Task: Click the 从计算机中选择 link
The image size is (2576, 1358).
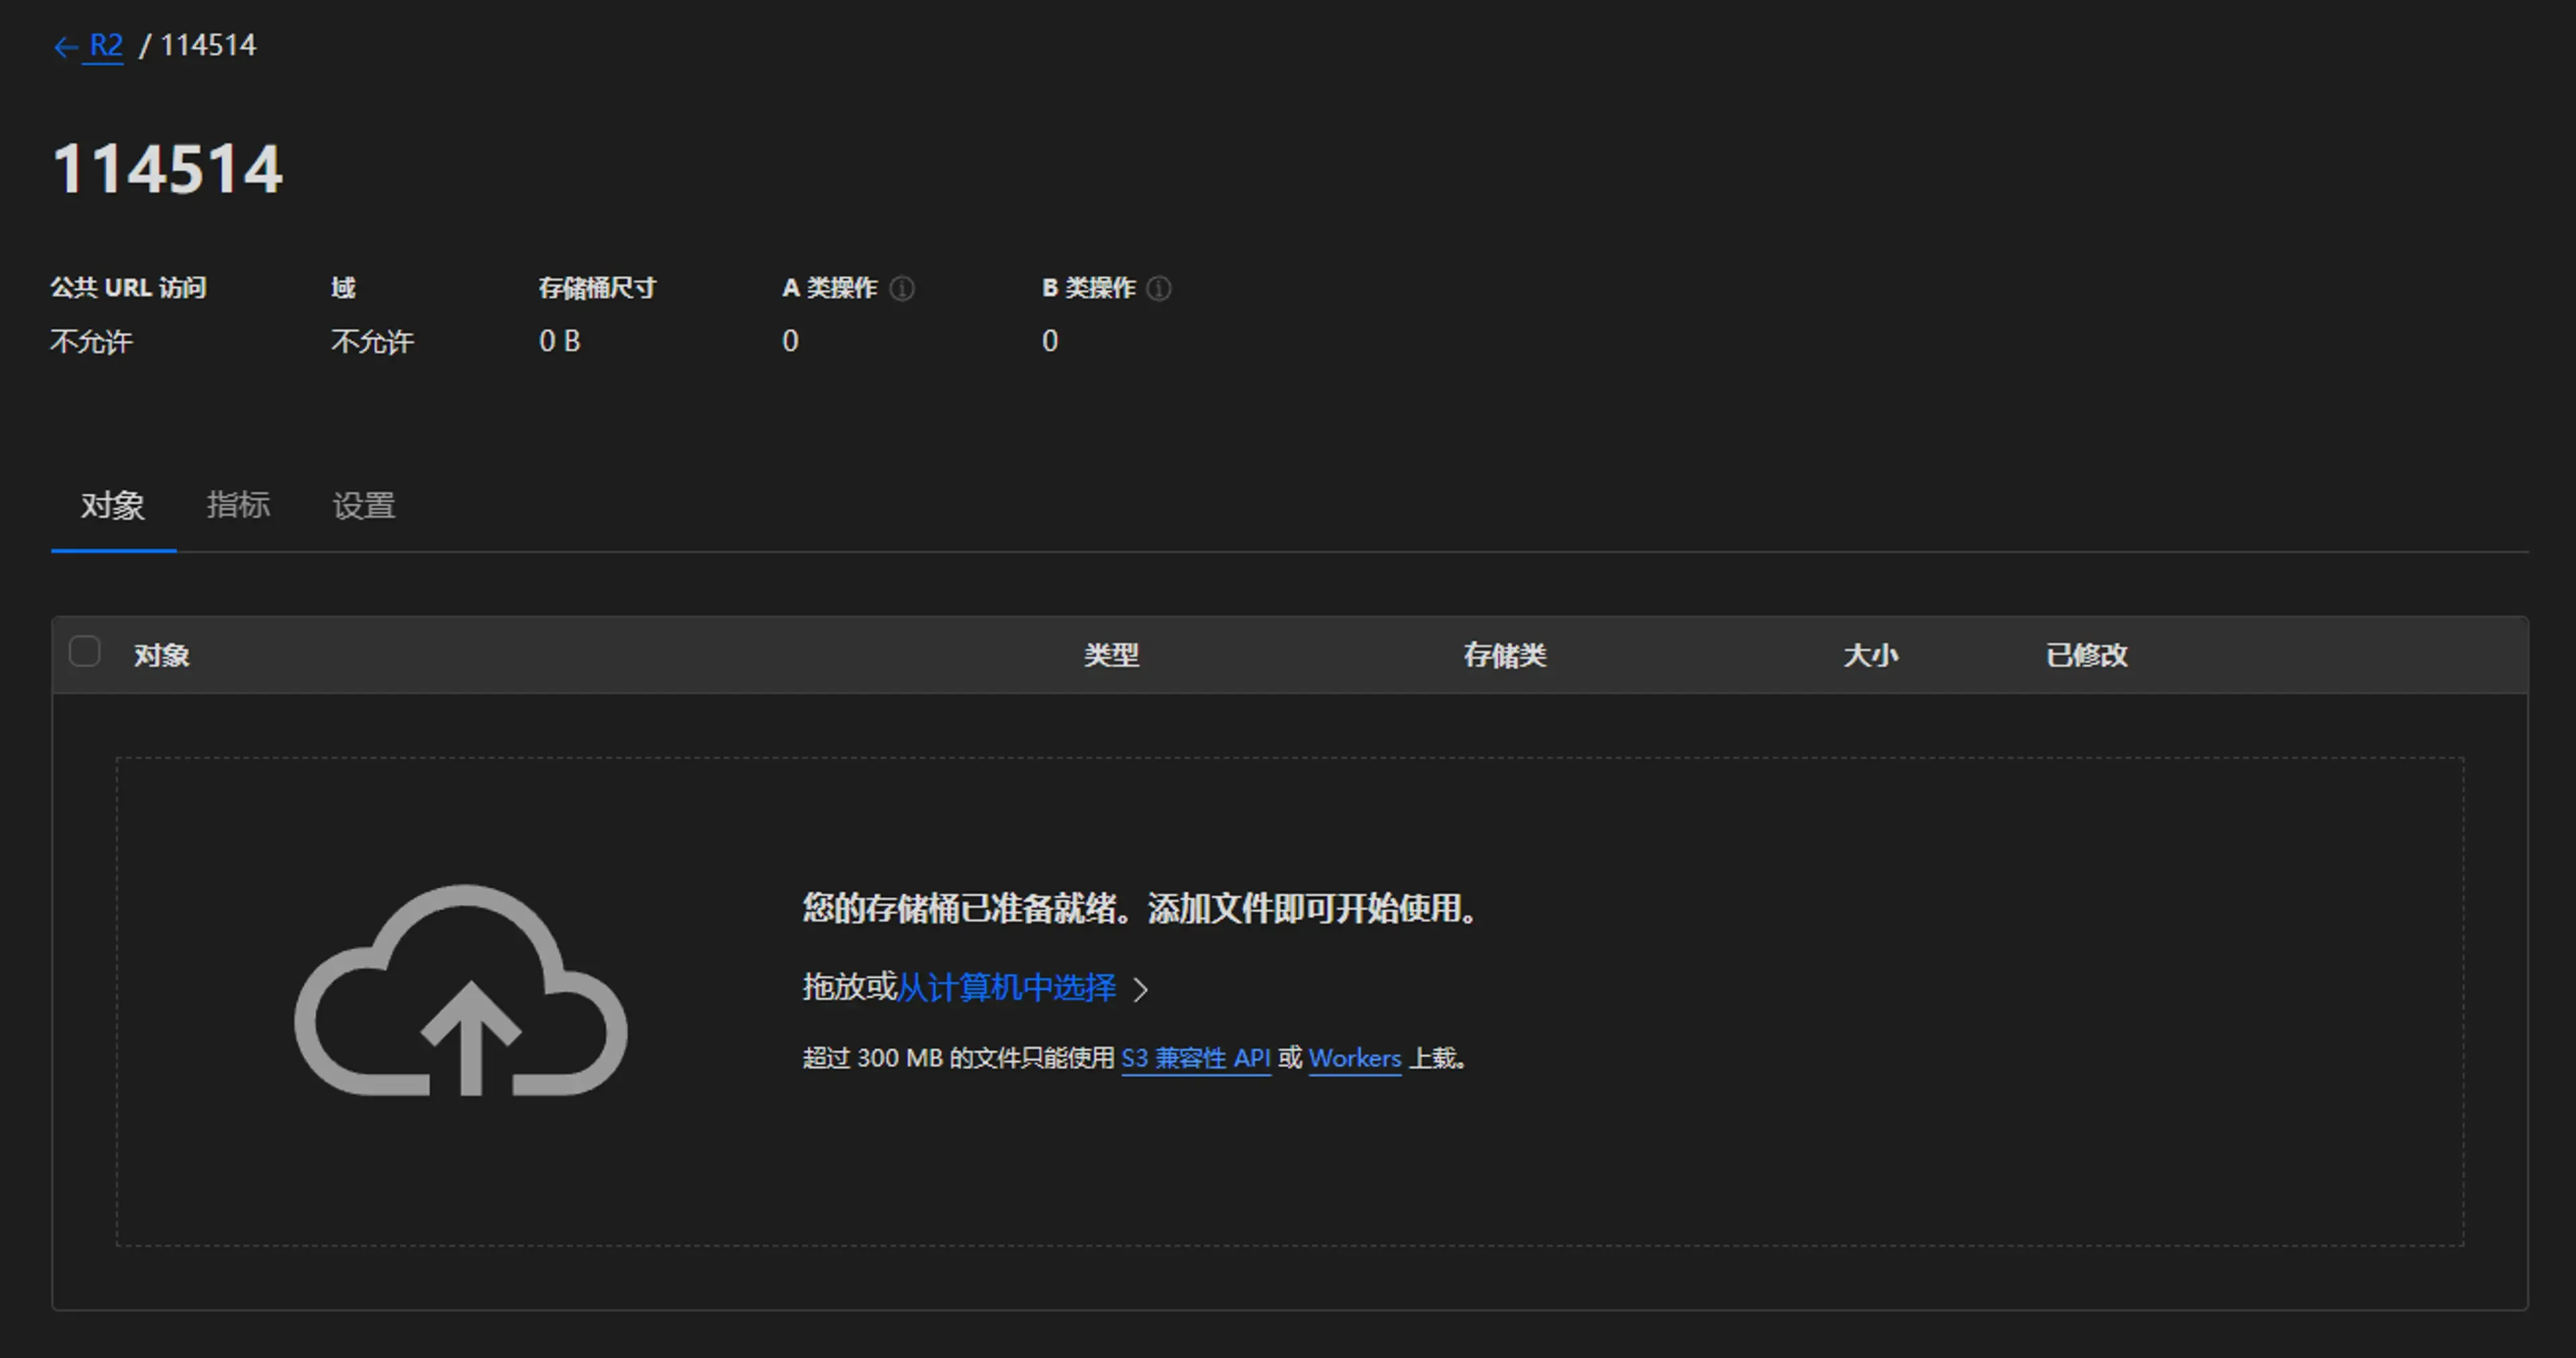Action: click(x=1006, y=988)
